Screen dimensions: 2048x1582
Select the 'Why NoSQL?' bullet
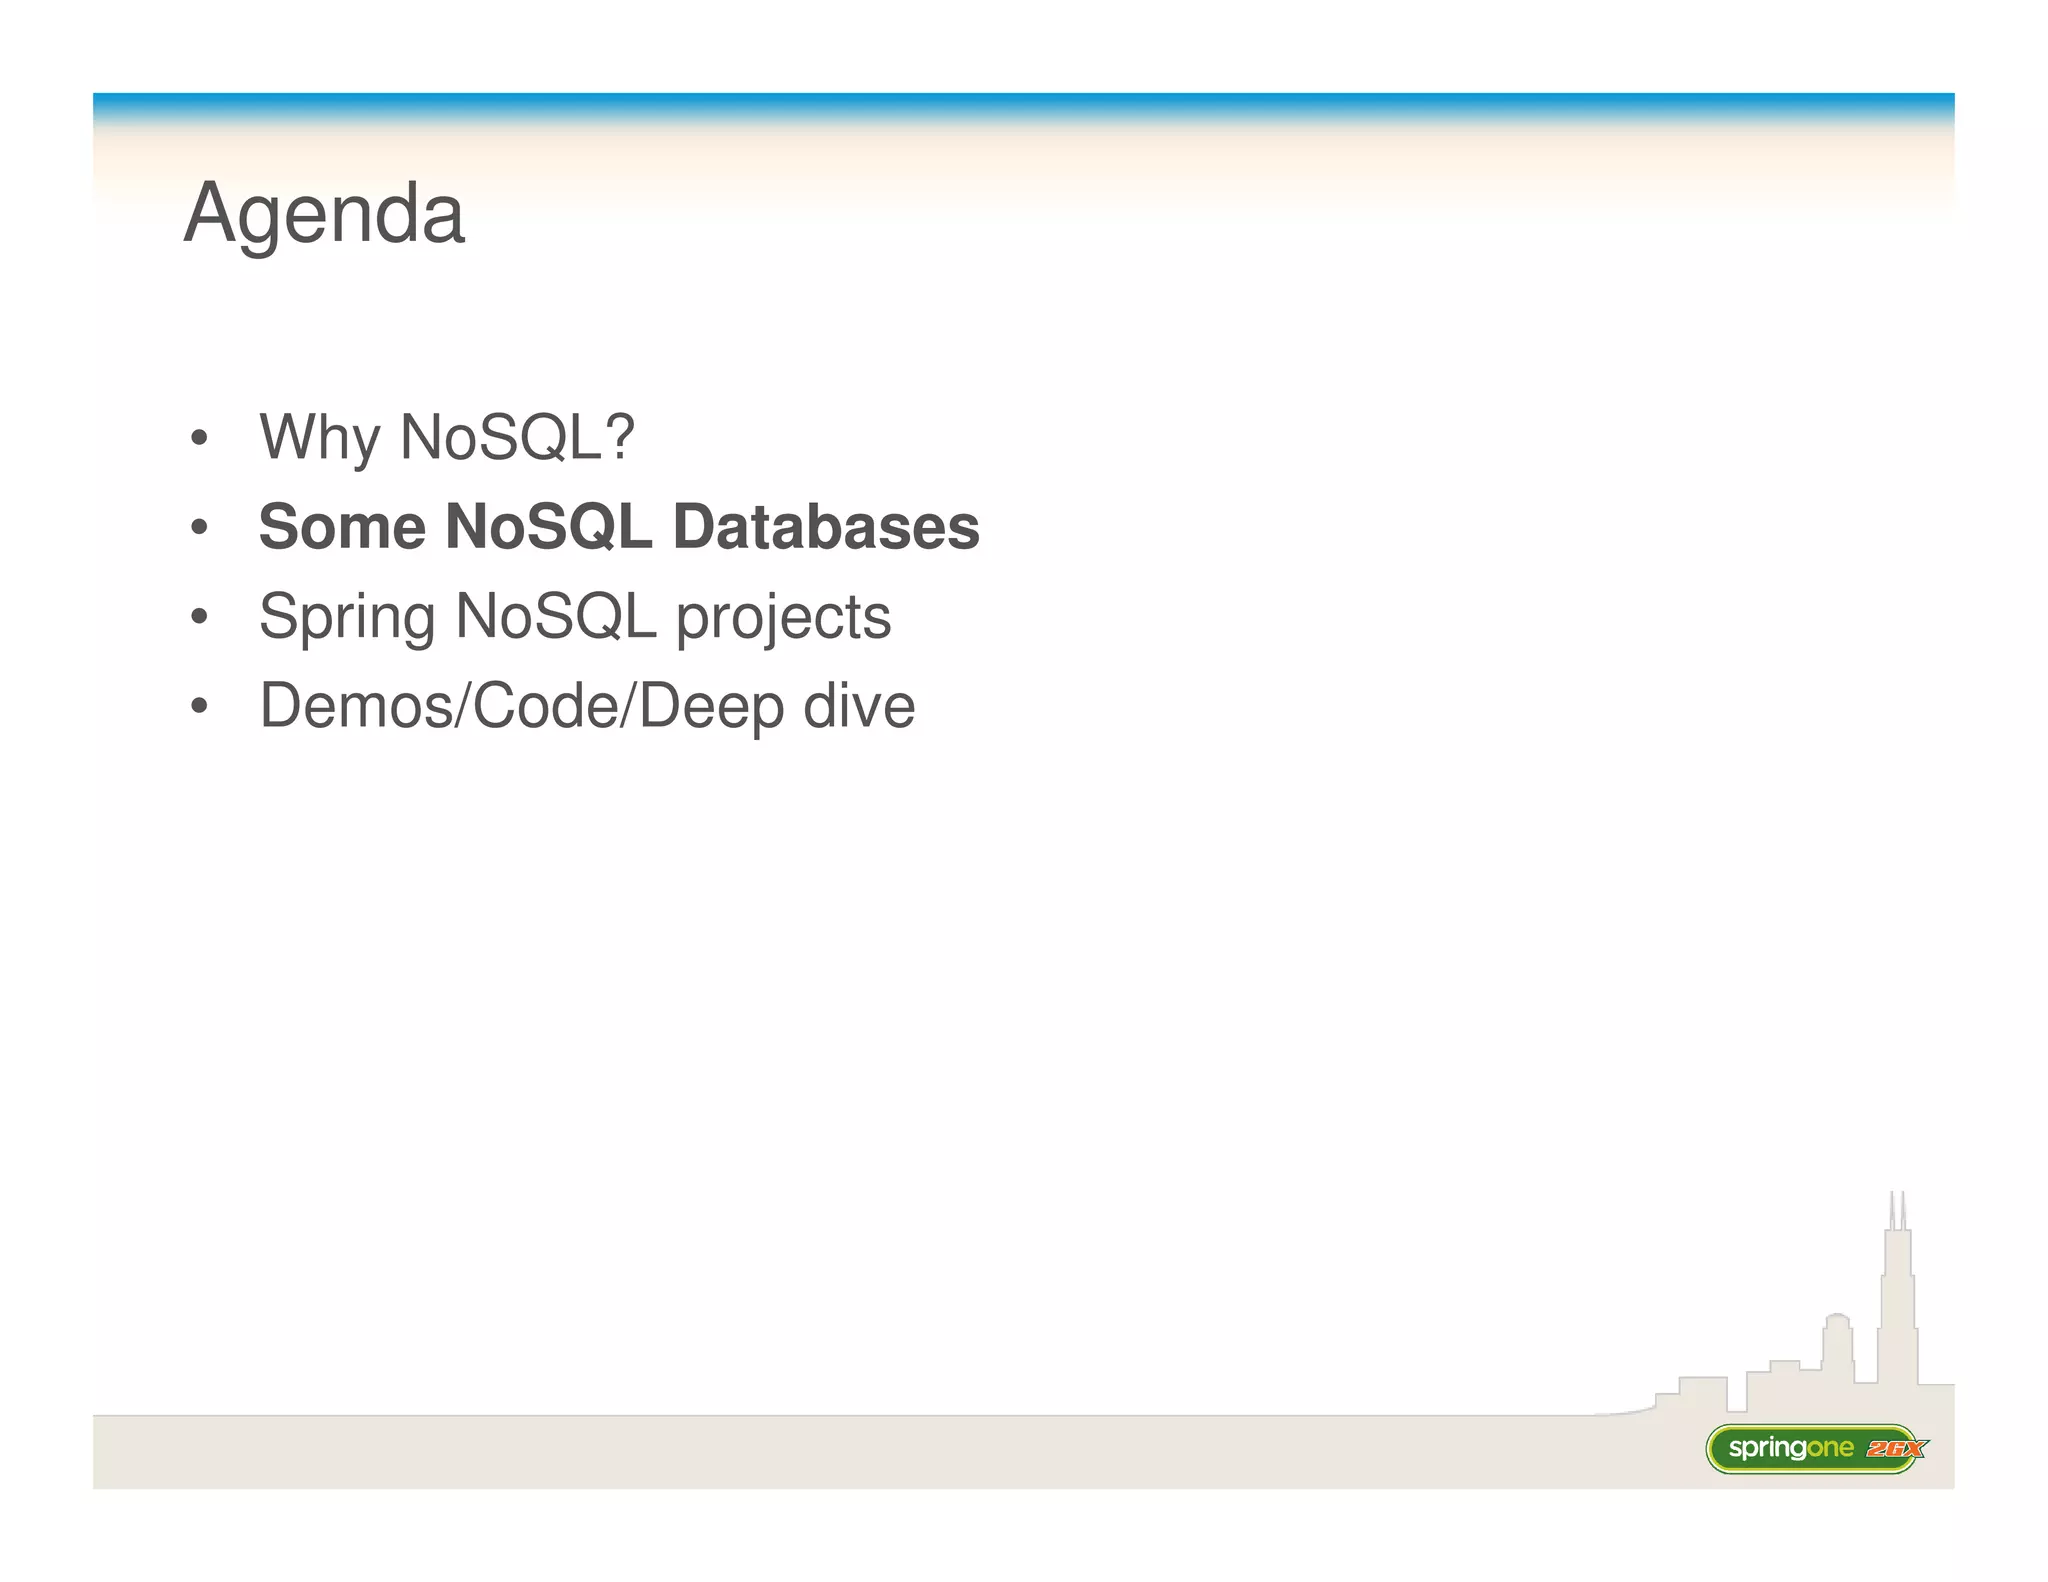tap(447, 437)
